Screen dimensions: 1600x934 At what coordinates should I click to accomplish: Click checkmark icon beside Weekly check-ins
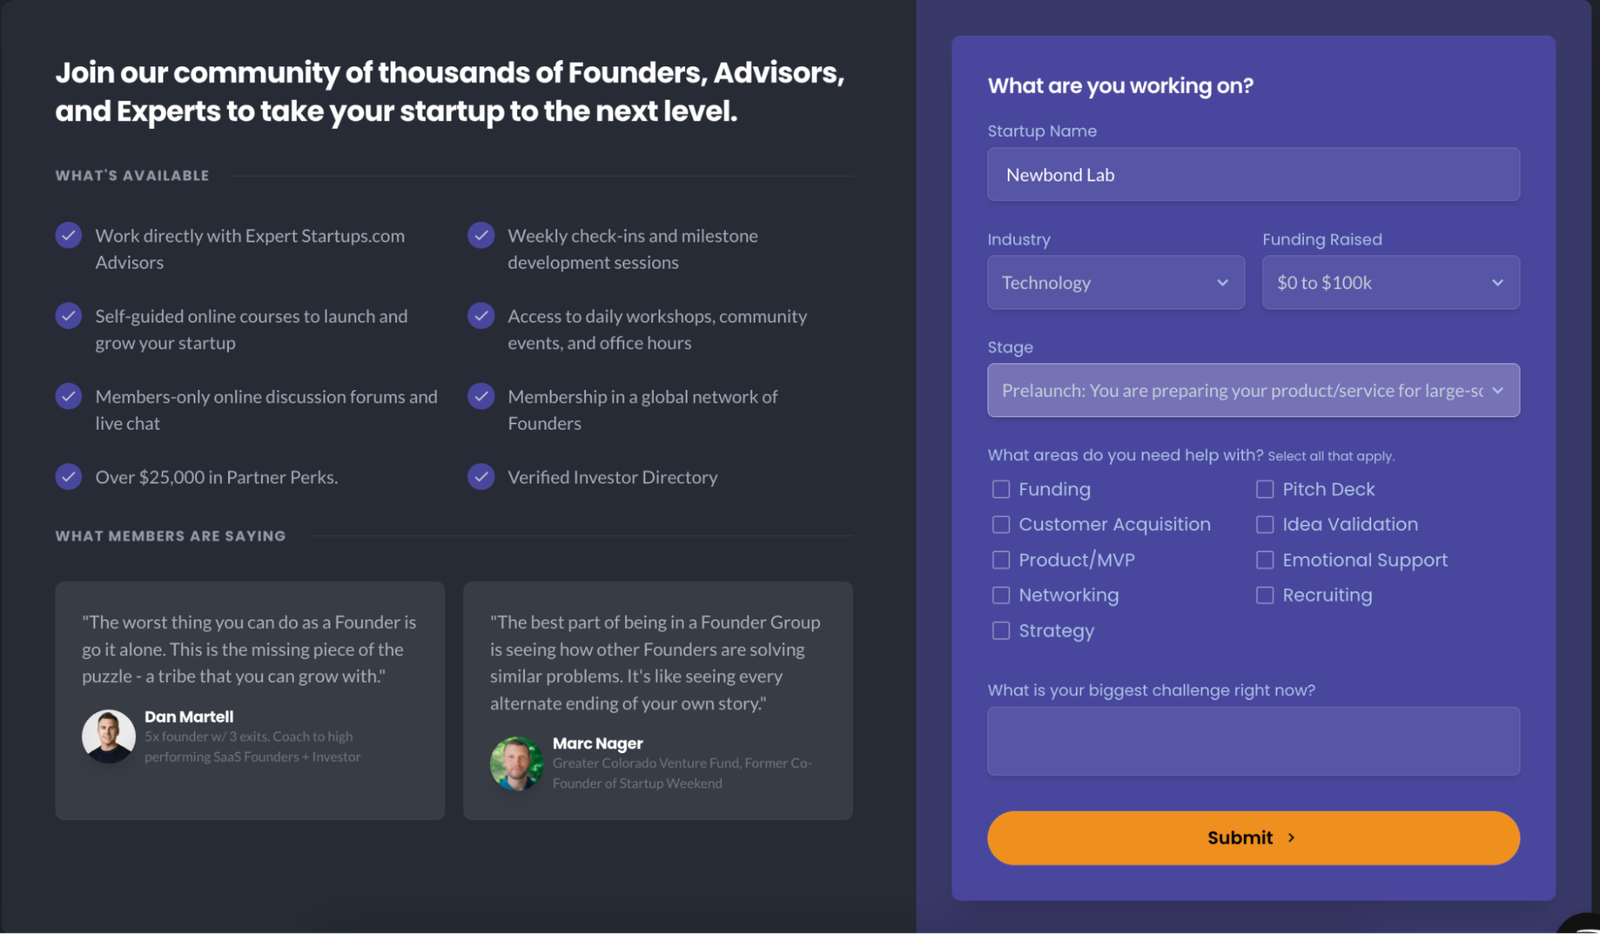pos(481,235)
